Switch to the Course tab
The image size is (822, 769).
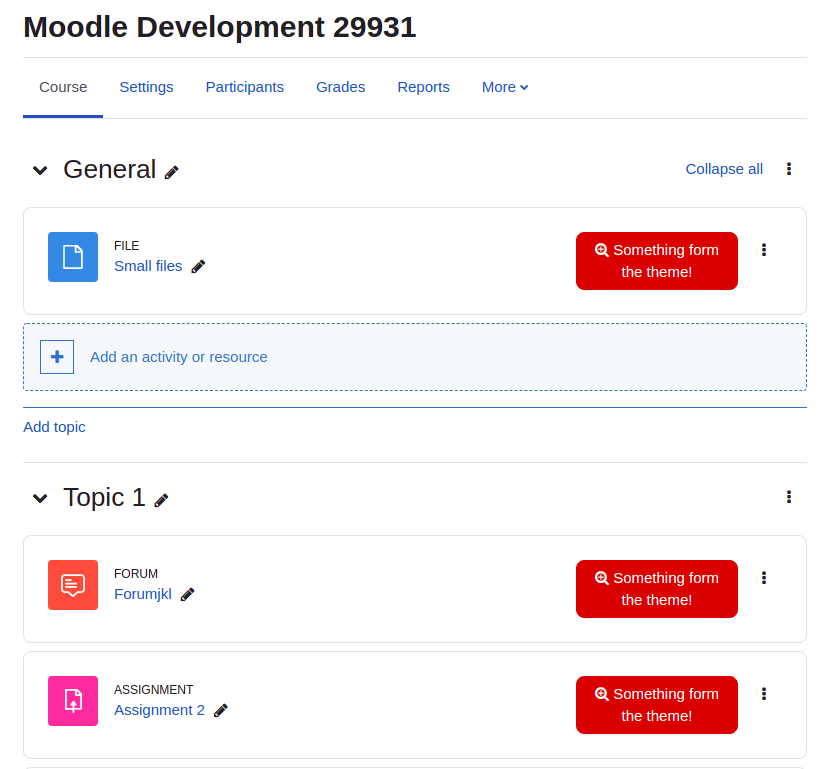coord(63,87)
